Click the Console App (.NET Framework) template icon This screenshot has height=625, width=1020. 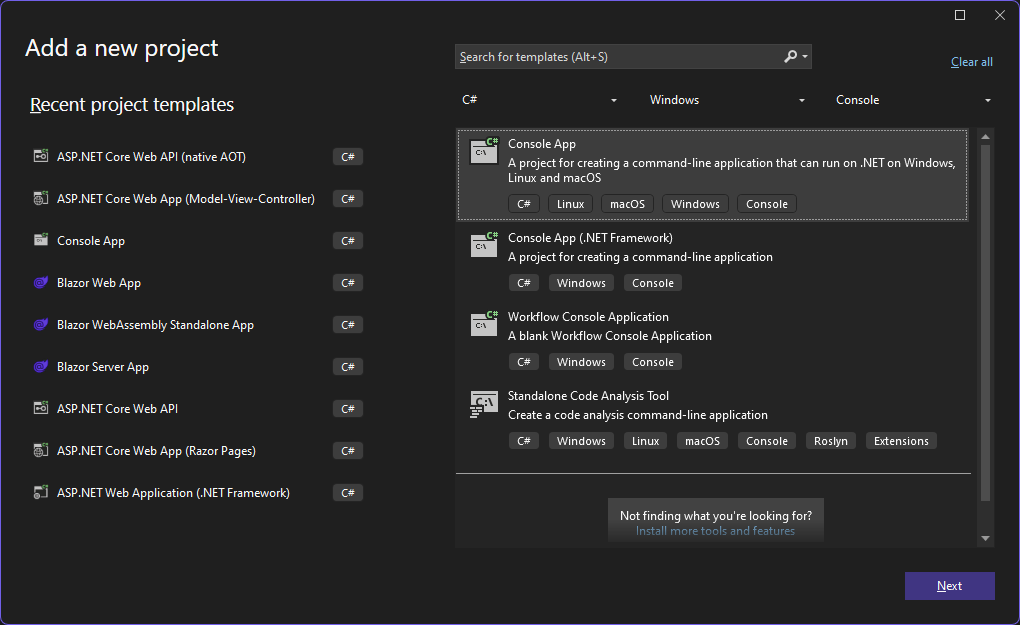tap(484, 245)
